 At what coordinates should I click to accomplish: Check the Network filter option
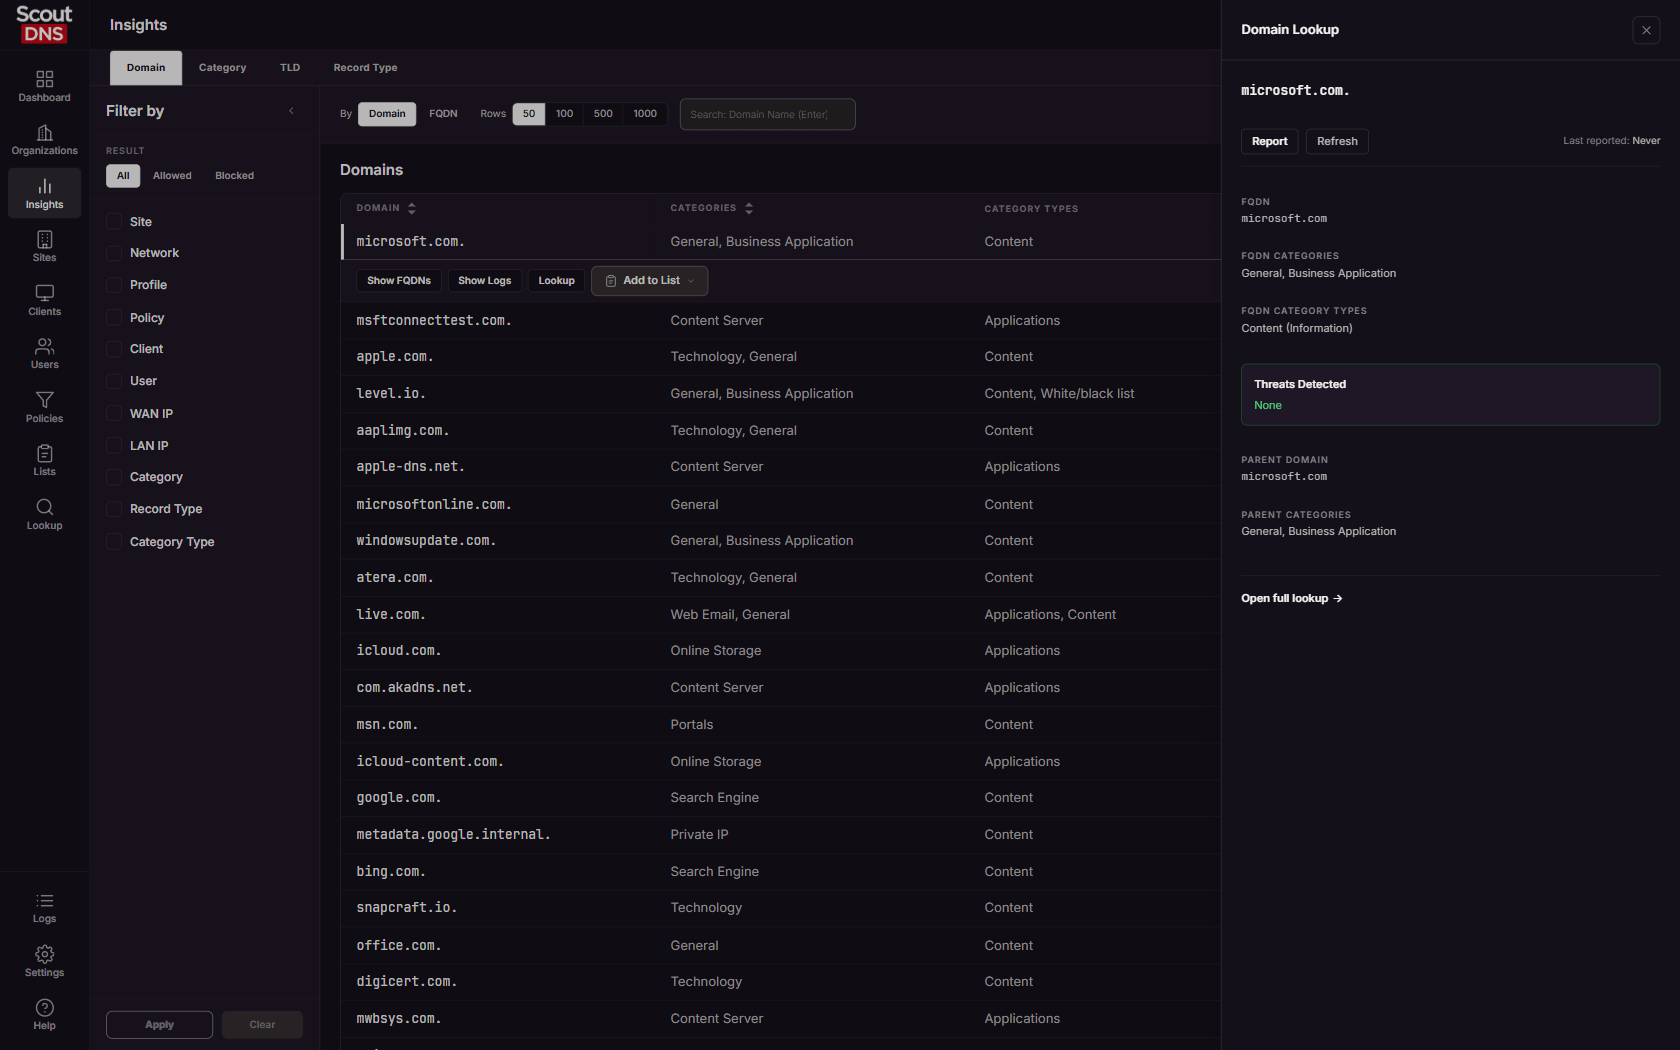[x=114, y=253]
